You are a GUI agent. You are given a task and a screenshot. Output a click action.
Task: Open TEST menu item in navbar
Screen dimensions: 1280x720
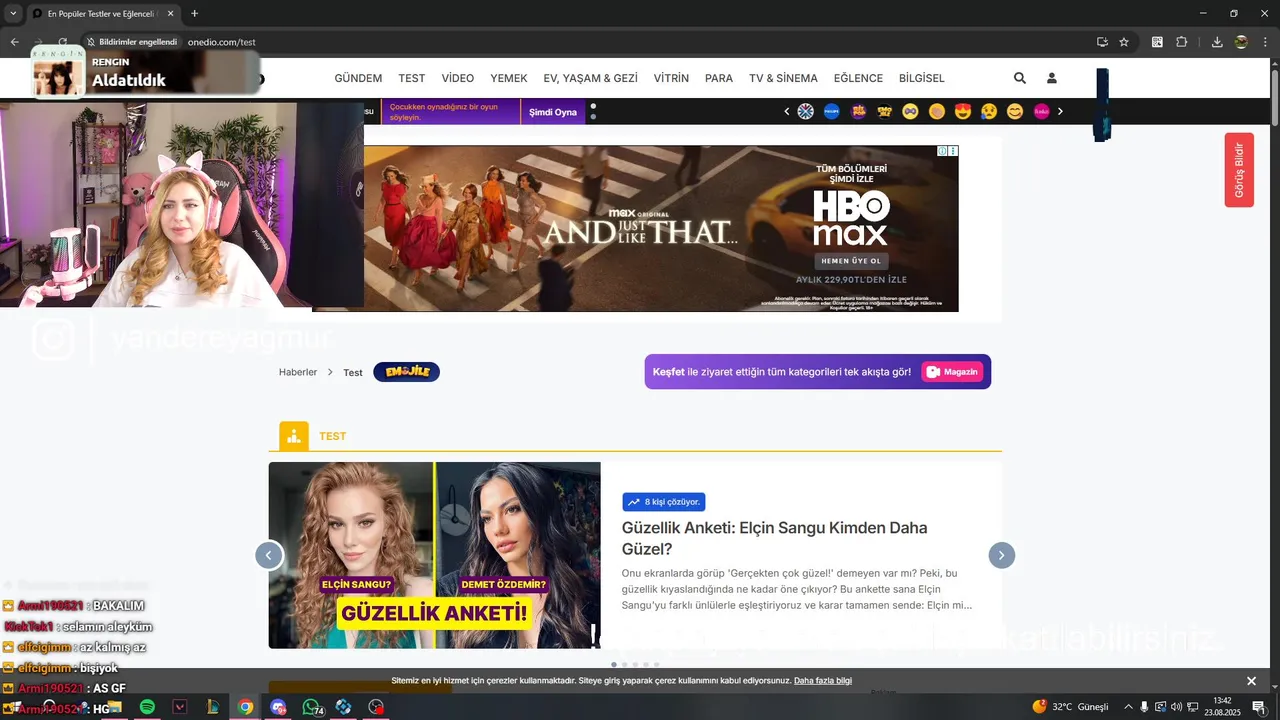coord(412,78)
